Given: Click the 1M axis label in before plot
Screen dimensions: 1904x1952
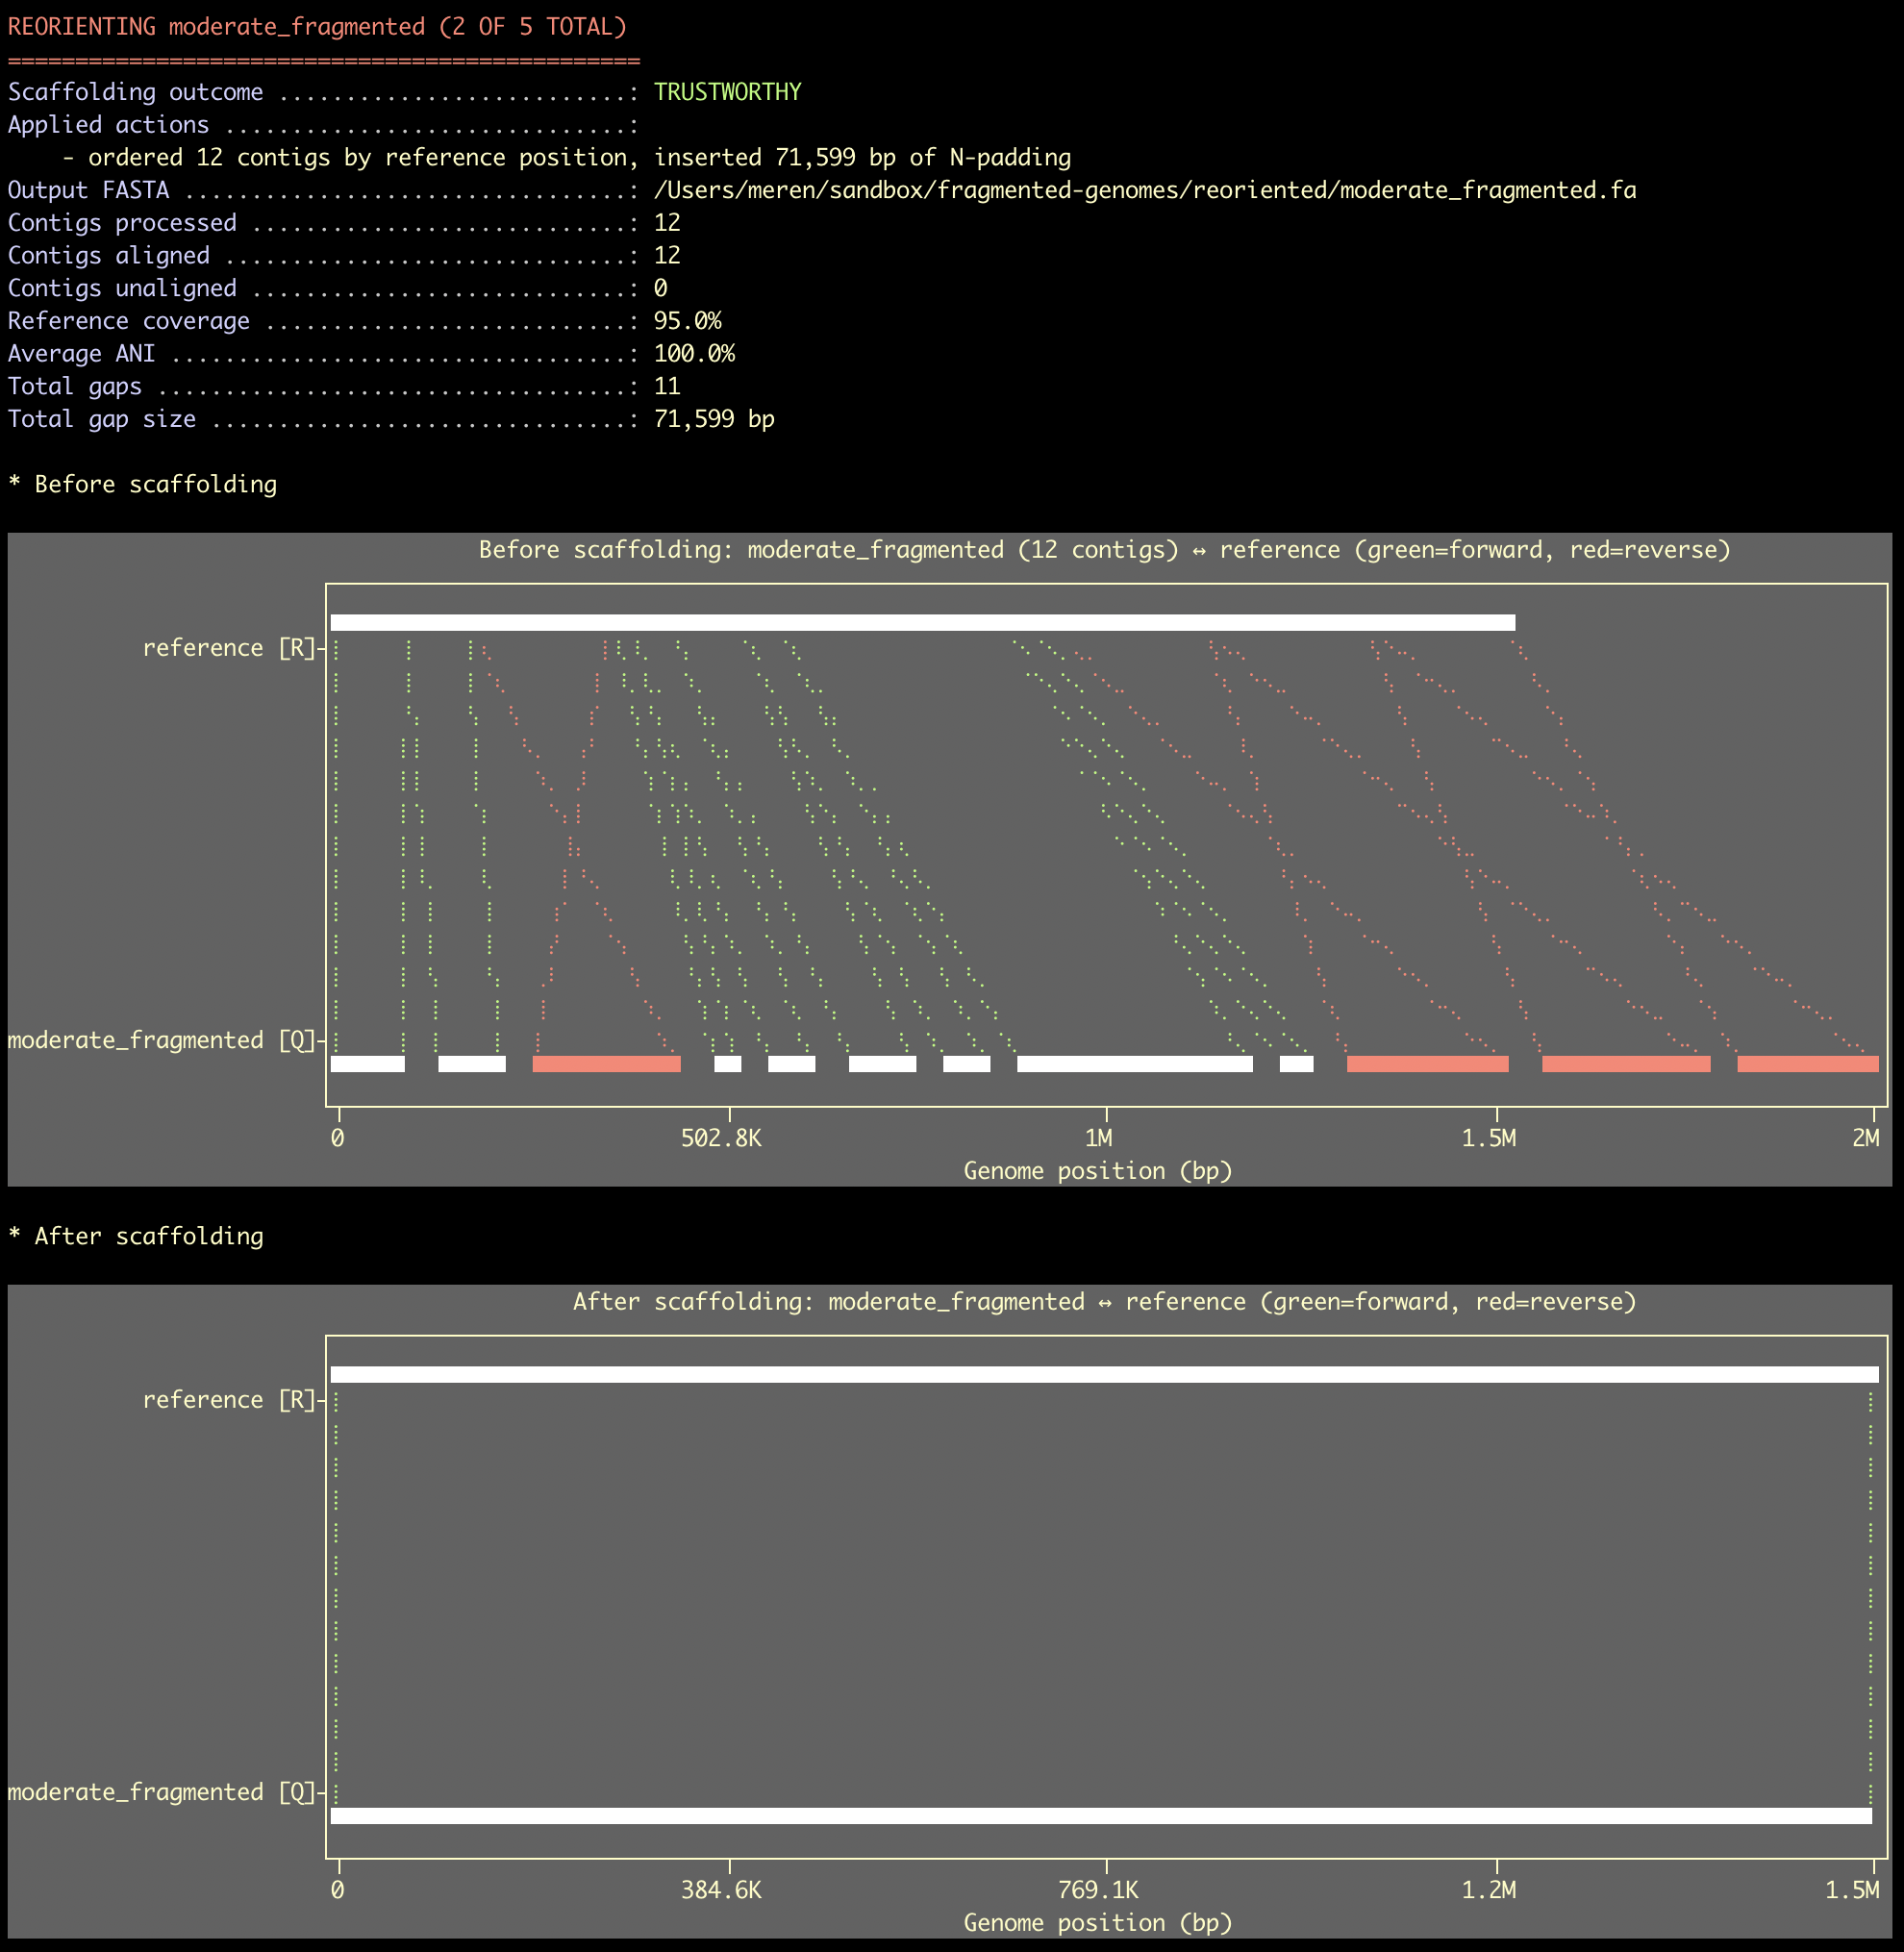Looking at the screenshot, I should tap(1098, 1138).
